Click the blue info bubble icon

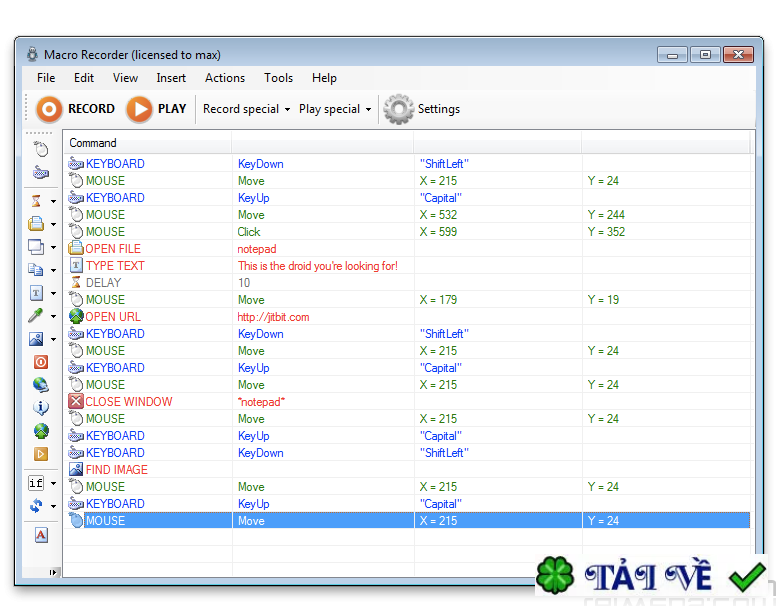40,408
